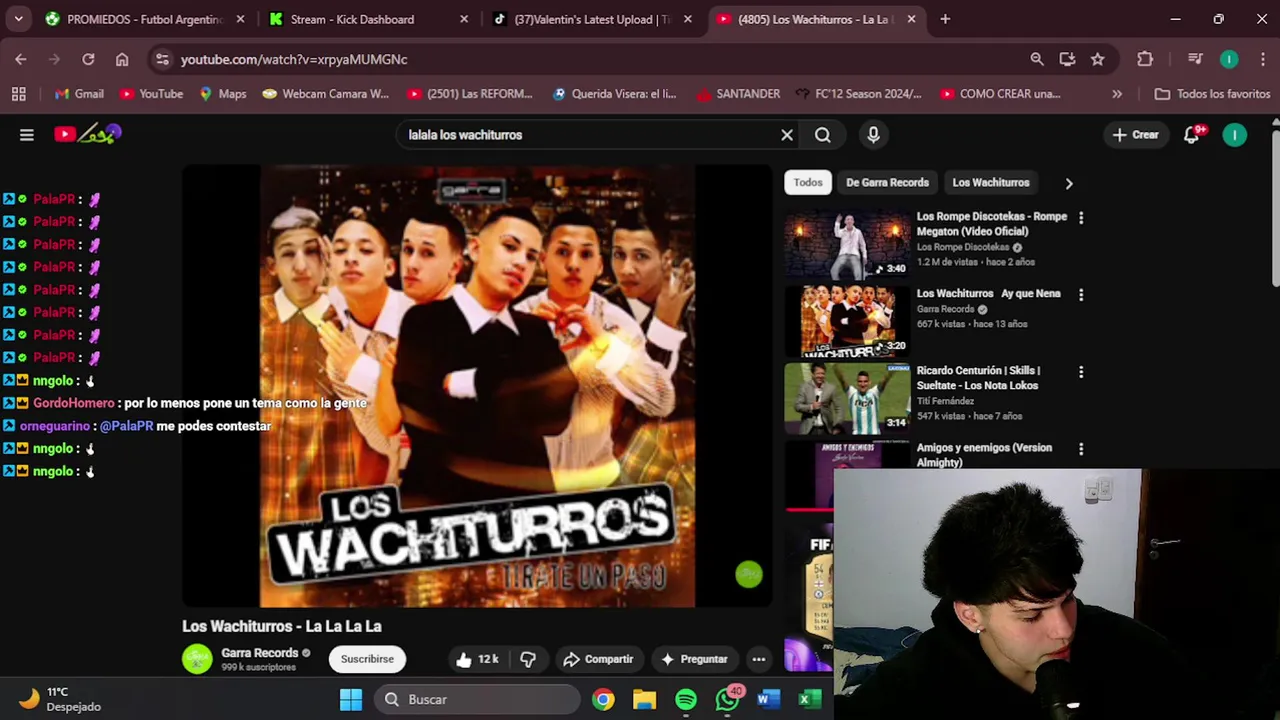Select the De Garra Records chip
Screen dimensions: 1280x720
[887, 183]
